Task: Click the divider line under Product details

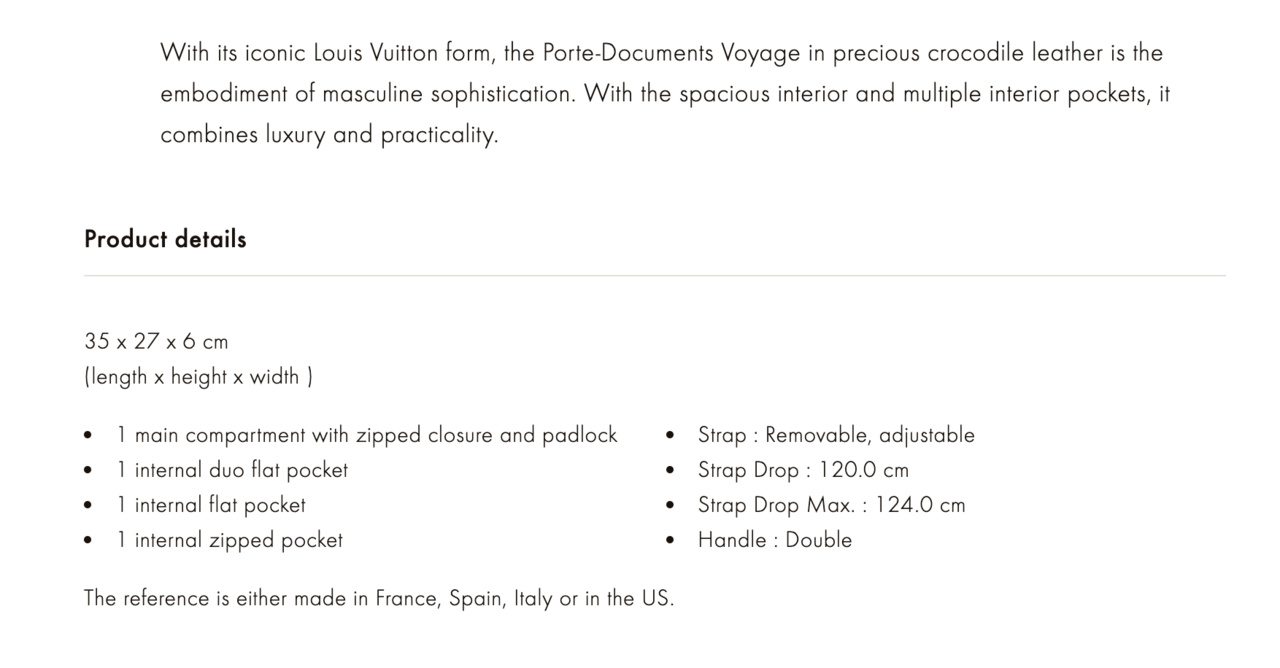Action: coord(654,275)
